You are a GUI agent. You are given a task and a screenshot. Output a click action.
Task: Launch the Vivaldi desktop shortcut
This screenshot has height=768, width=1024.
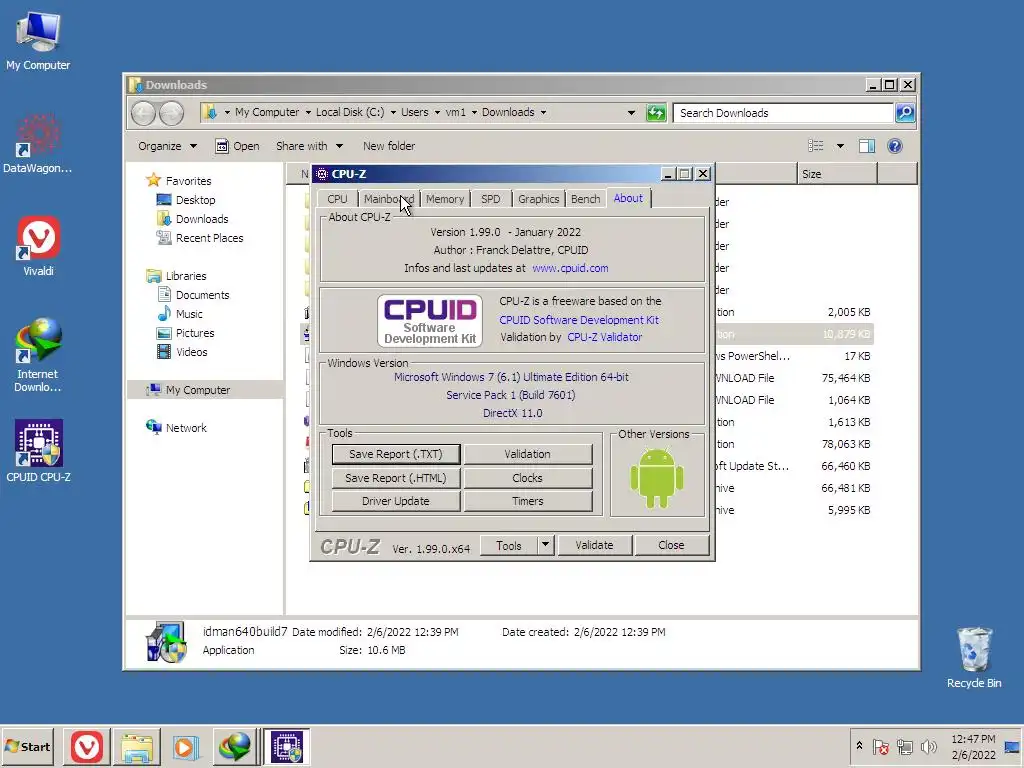(39, 246)
